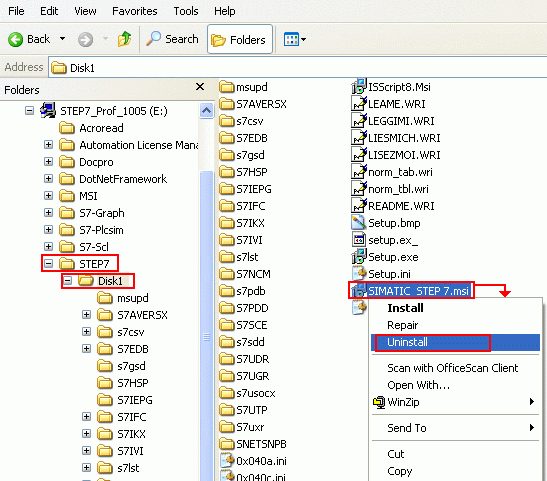Select the S7NCM folder icon
Viewport: 547px width, 481px height.
point(227,274)
